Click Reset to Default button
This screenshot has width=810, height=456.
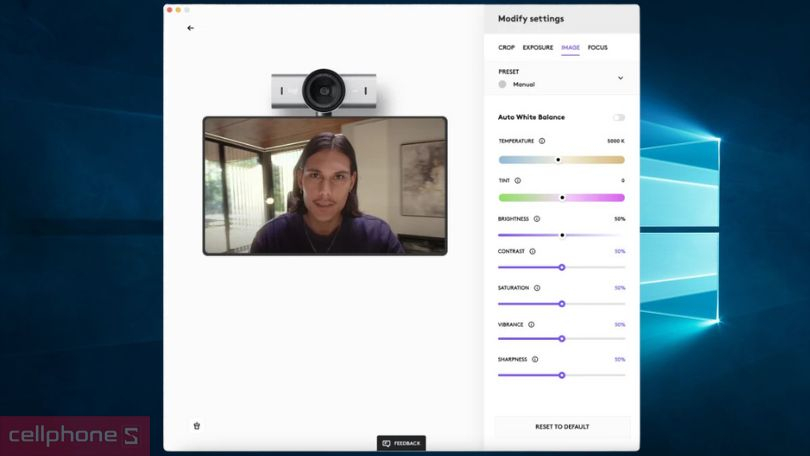[562, 427]
